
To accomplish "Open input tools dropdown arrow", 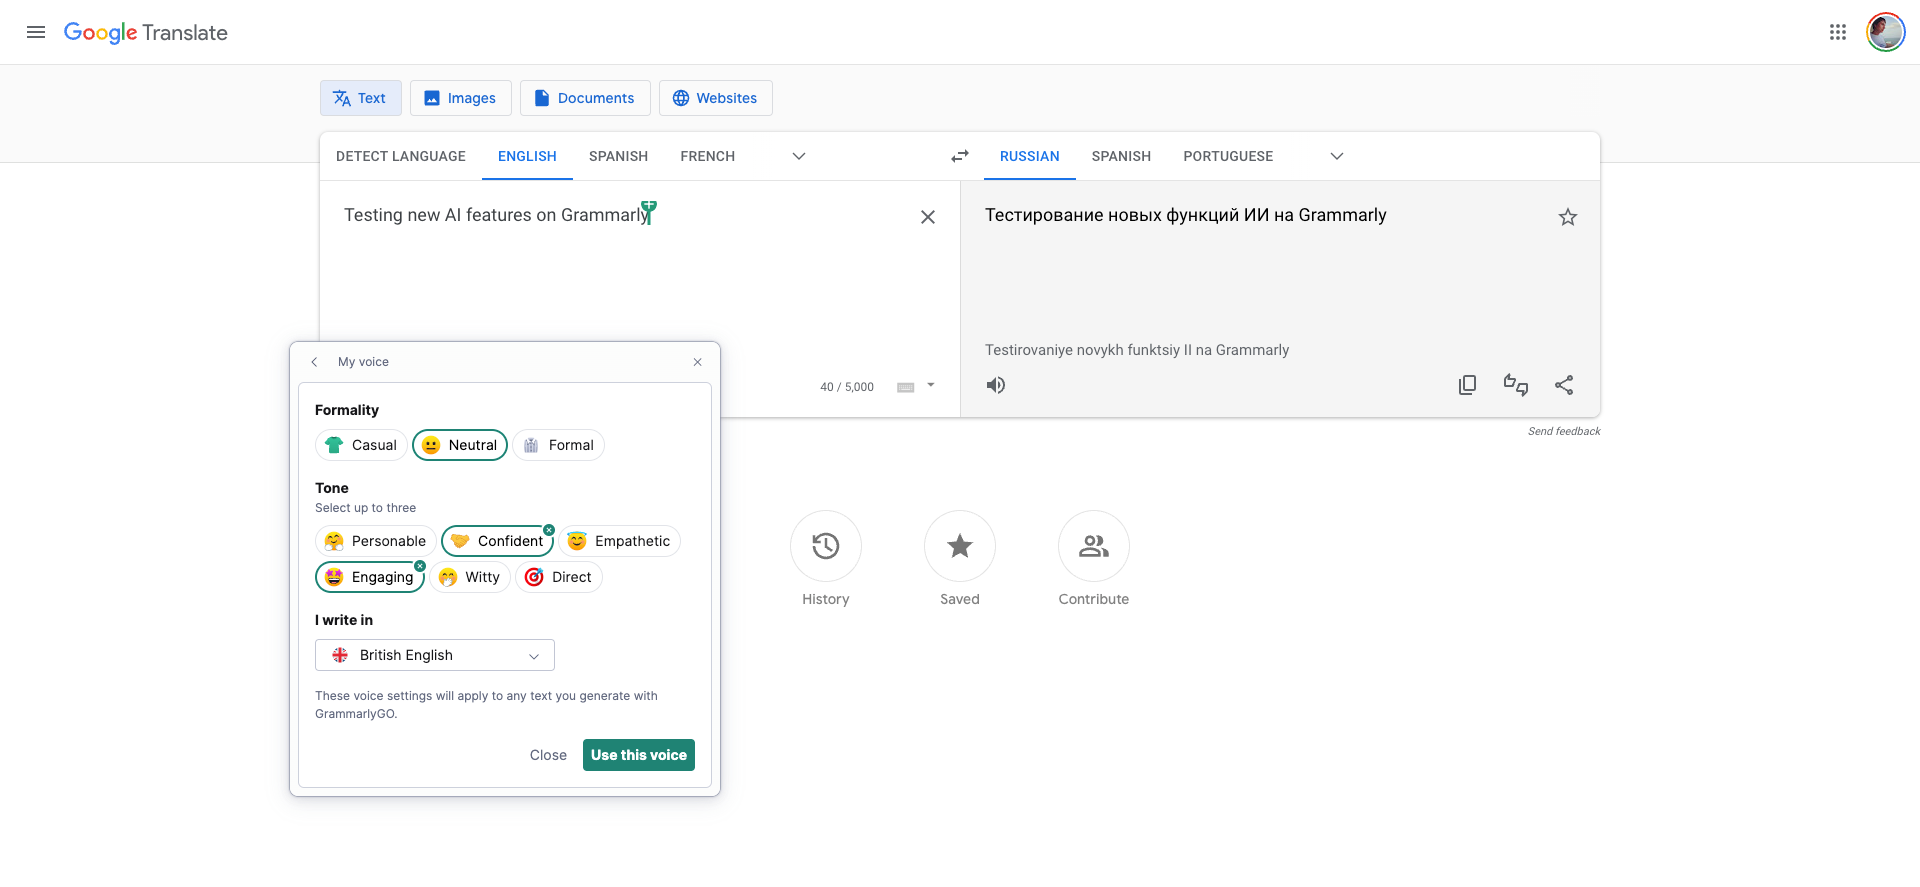I will [931, 385].
